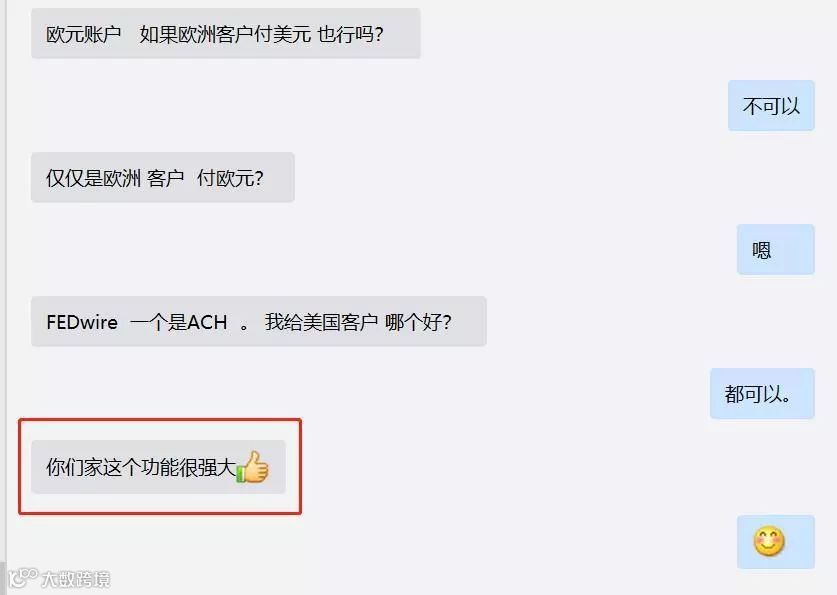The width and height of the screenshot is (837, 595).
Task: Click the 付欧元? text in the message
Action: coord(230,178)
